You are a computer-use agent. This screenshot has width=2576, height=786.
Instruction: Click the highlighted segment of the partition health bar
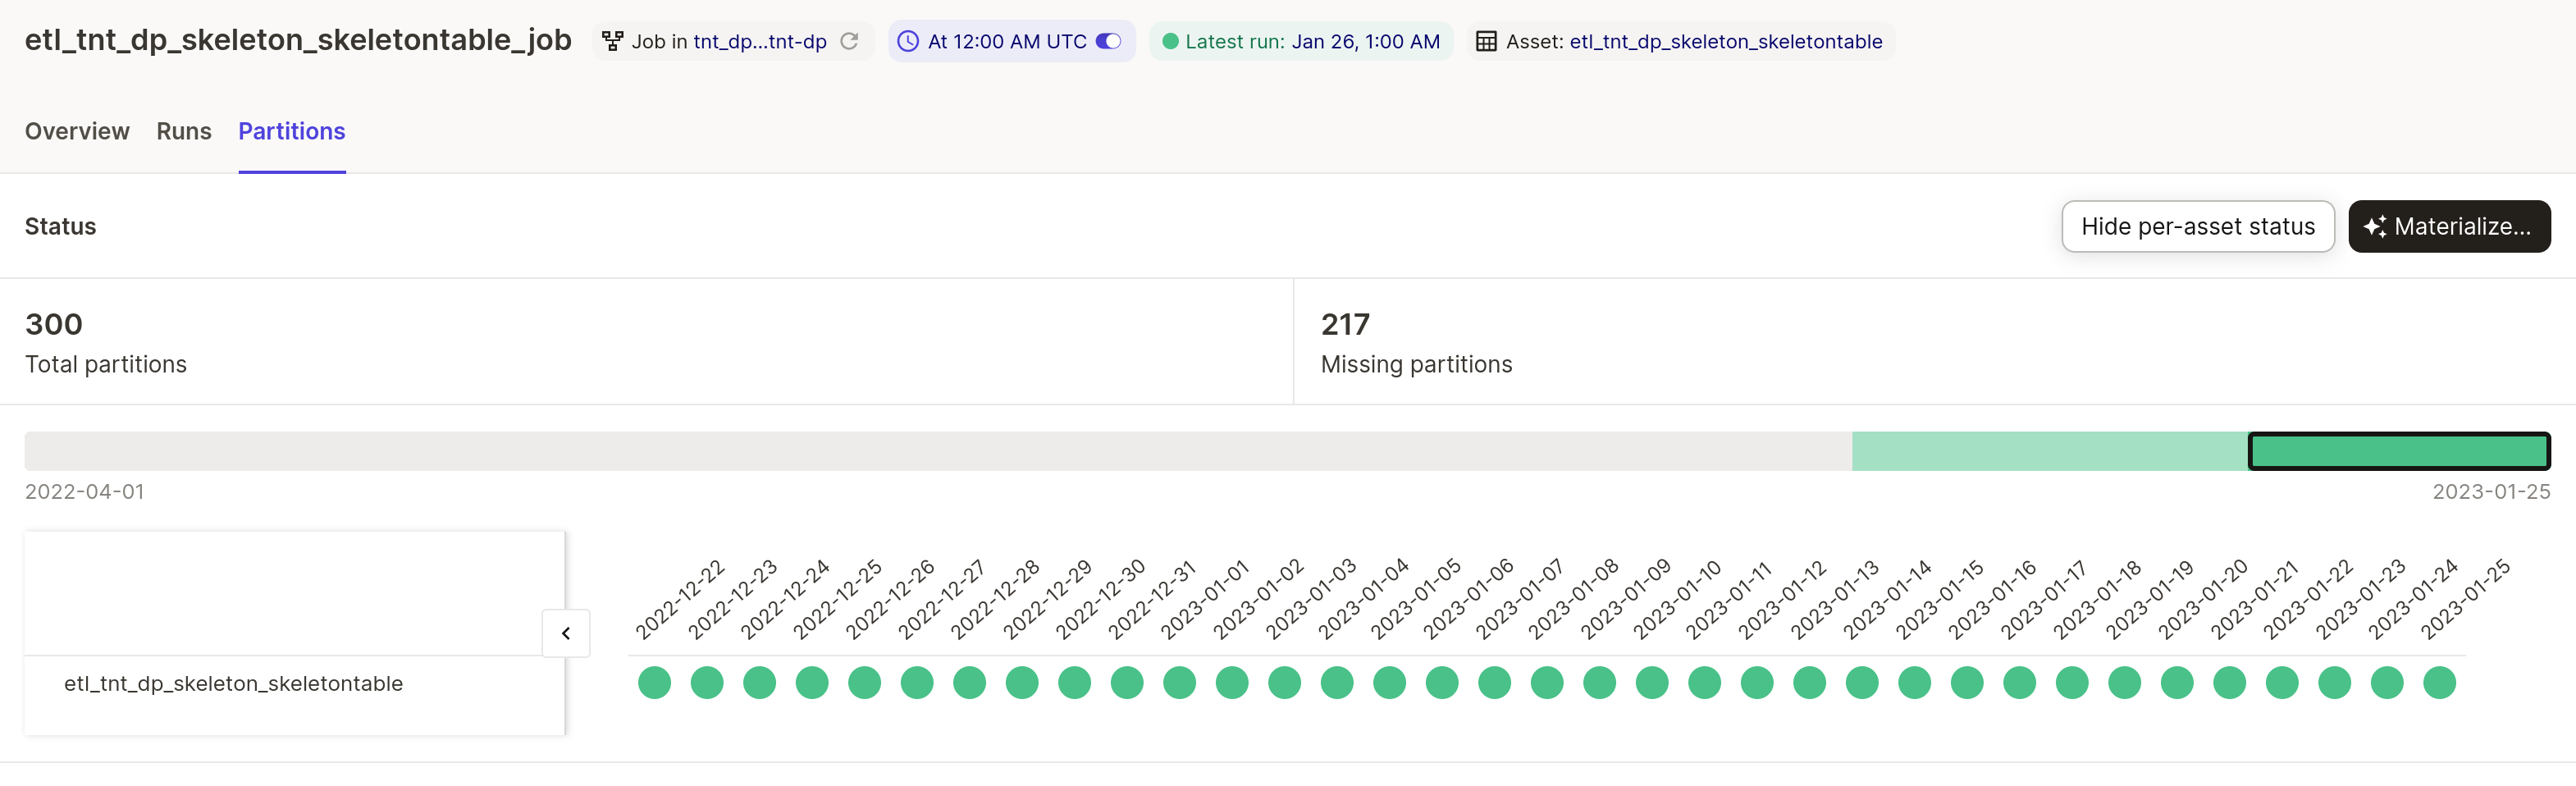(2399, 451)
